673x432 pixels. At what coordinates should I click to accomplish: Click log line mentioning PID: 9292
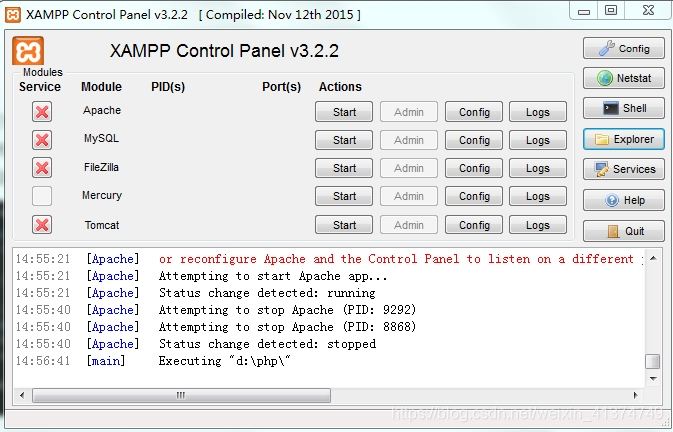(287, 310)
